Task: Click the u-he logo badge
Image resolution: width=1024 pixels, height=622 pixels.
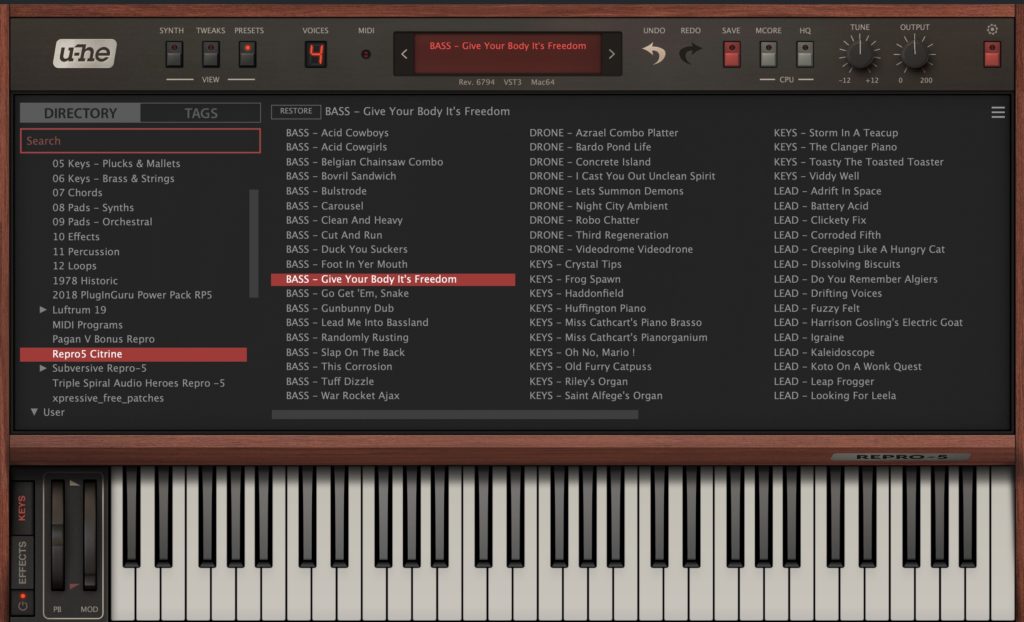Action: pyautogui.click(x=84, y=53)
